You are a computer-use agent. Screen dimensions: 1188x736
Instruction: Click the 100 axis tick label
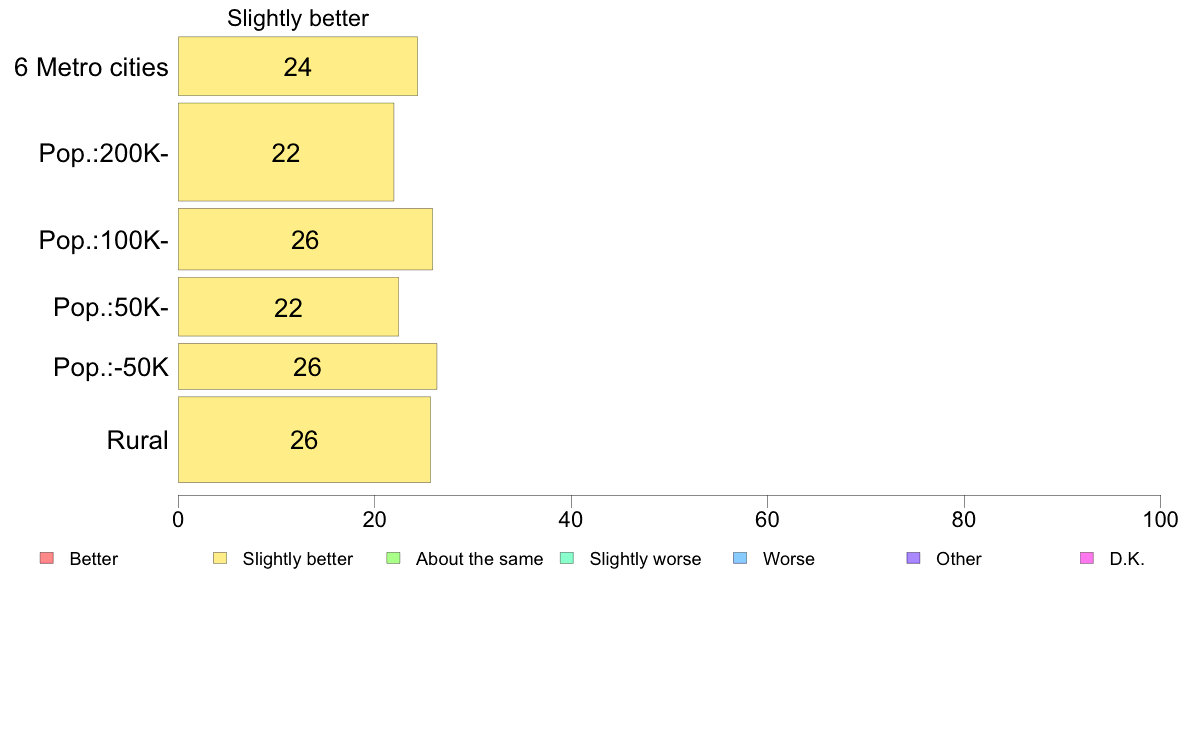(x=1160, y=519)
